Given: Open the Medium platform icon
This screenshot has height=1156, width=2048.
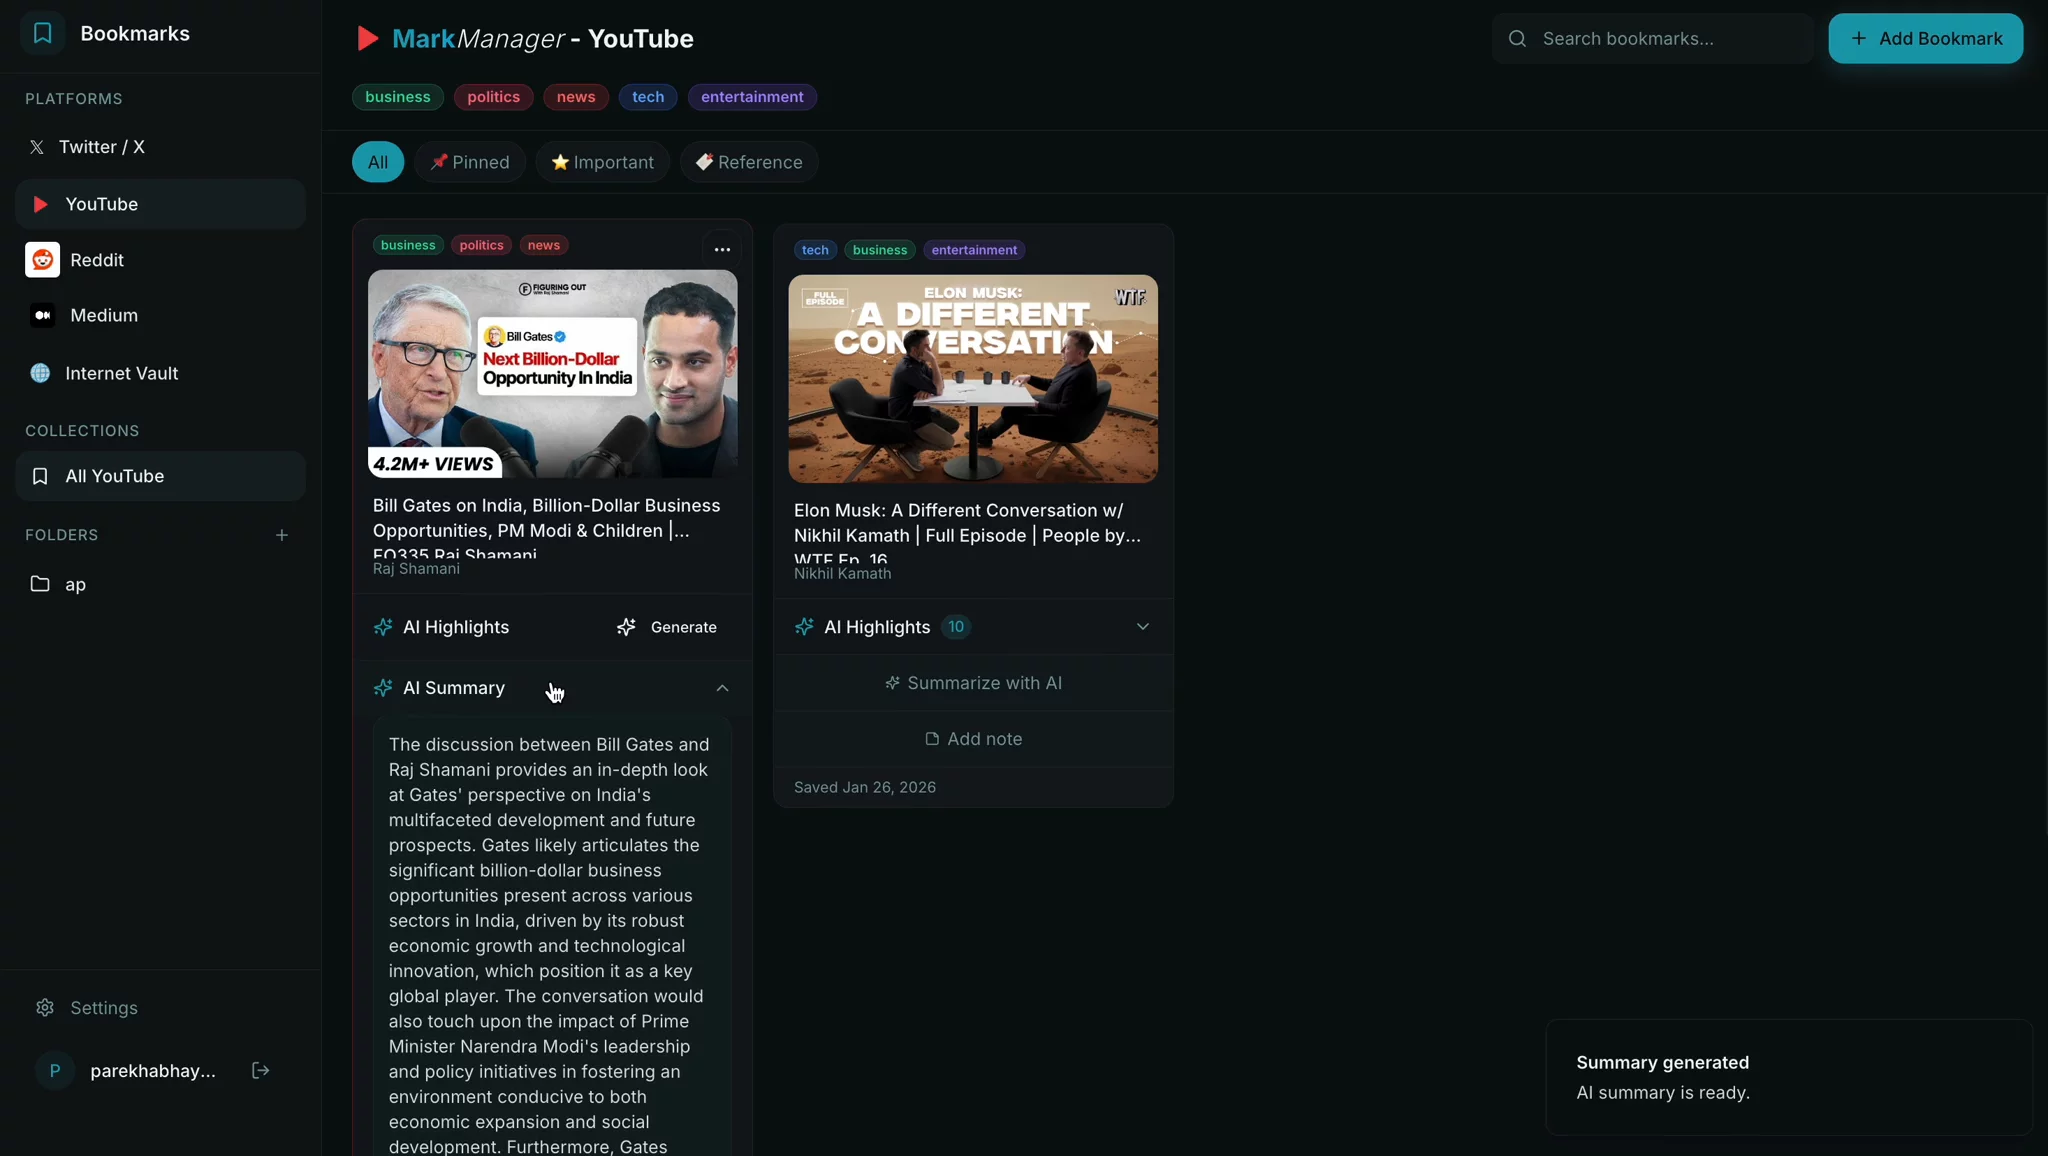Looking at the screenshot, I should pyautogui.click(x=42, y=315).
